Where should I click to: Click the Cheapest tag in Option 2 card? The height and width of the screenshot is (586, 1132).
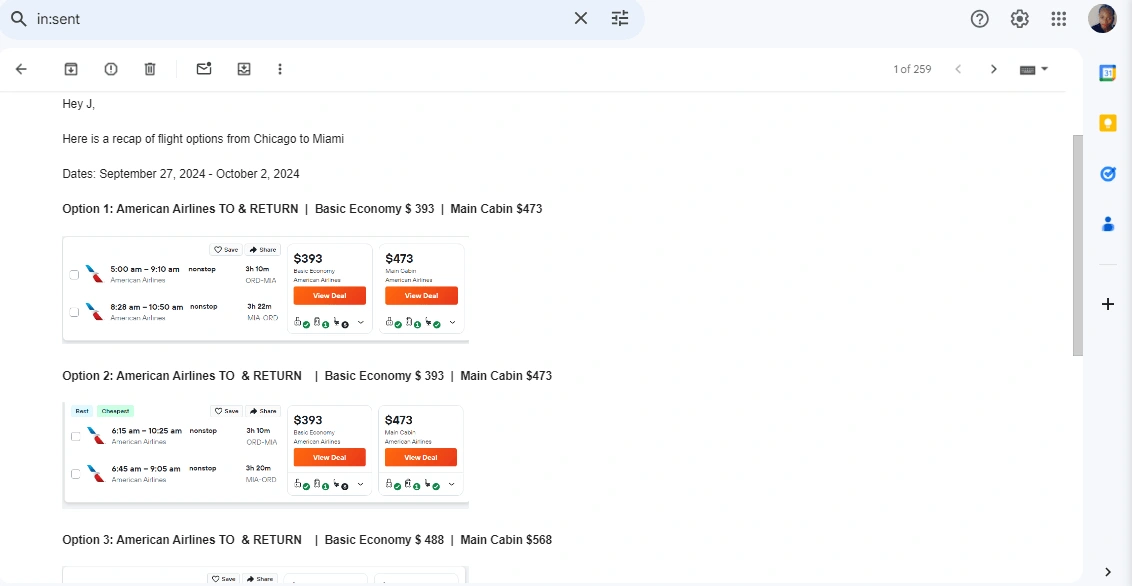pos(116,411)
